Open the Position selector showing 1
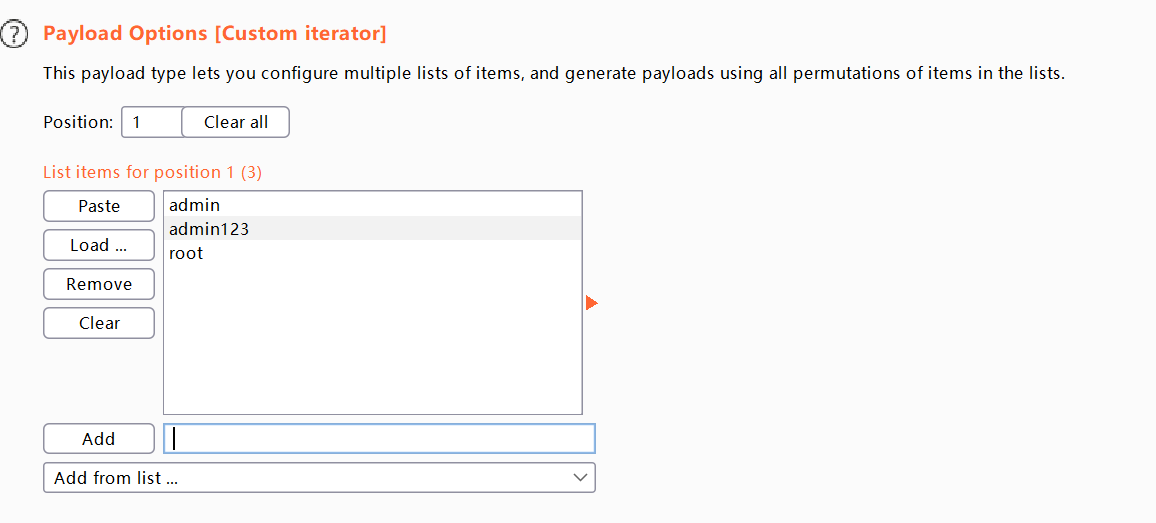 [x=151, y=122]
